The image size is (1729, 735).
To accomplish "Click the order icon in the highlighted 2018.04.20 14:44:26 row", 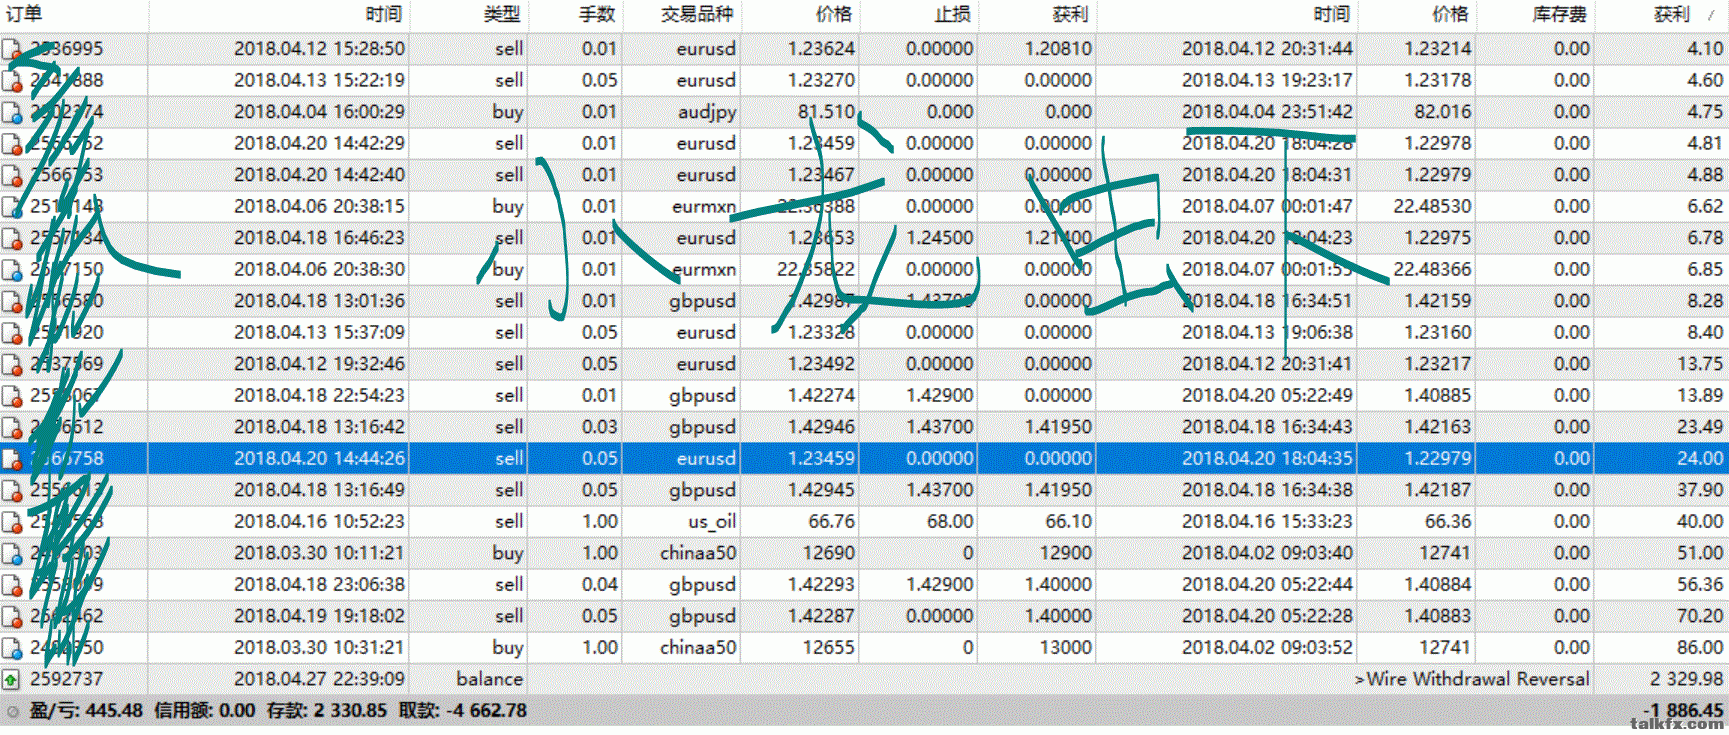I will (x=12, y=459).
